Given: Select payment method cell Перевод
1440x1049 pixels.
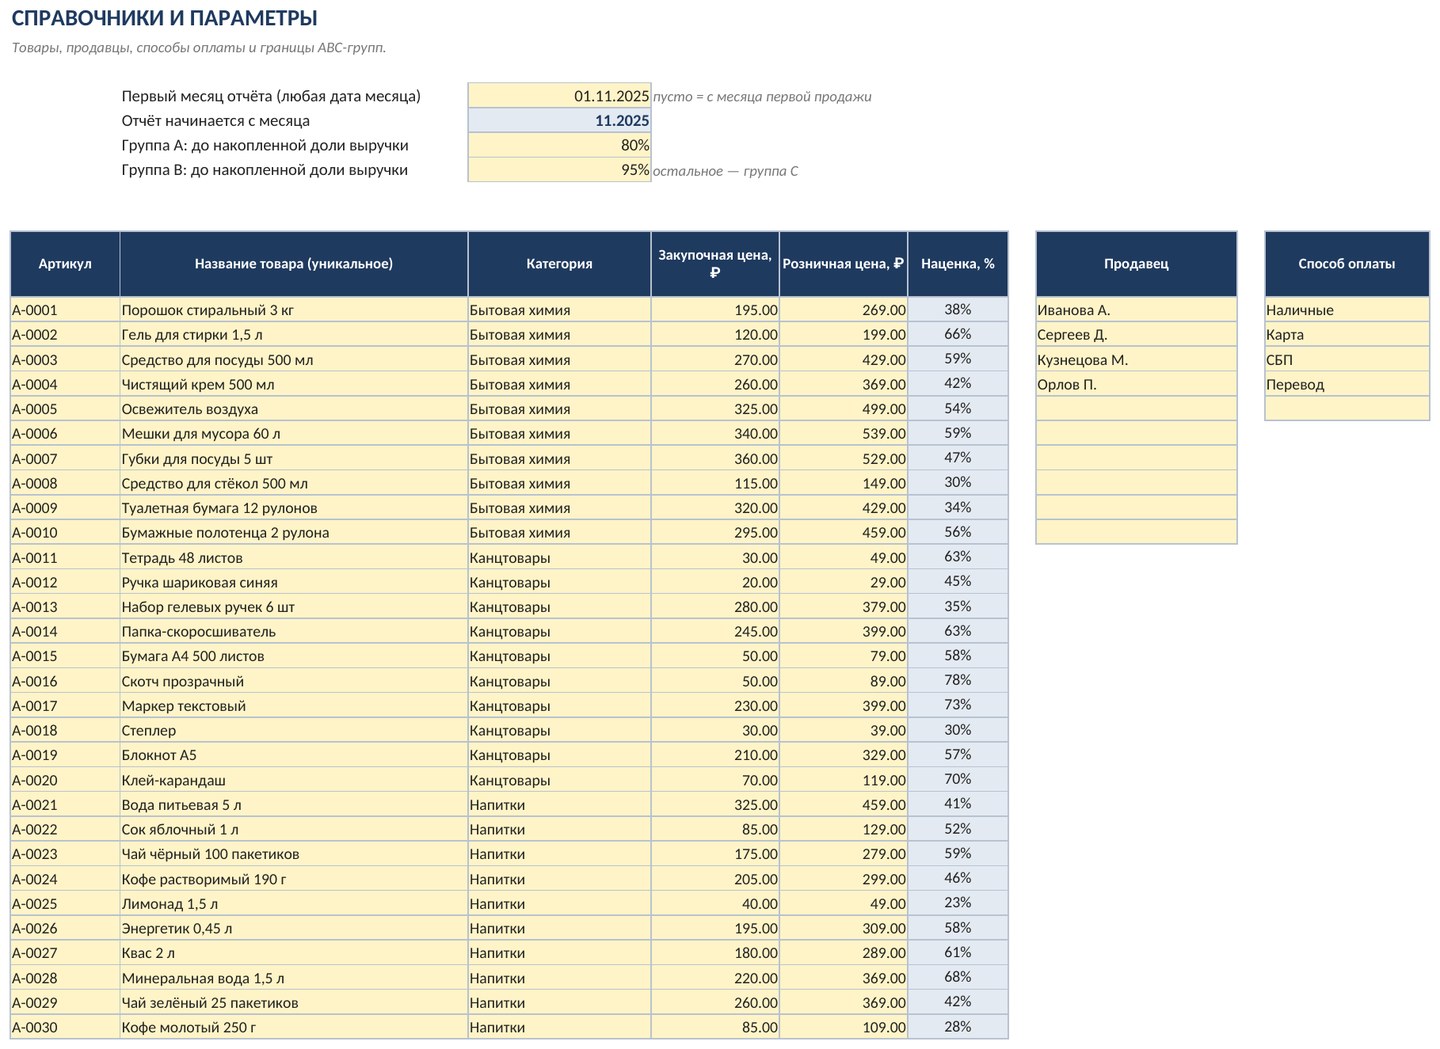Looking at the screenshot, I should 1347,384.
